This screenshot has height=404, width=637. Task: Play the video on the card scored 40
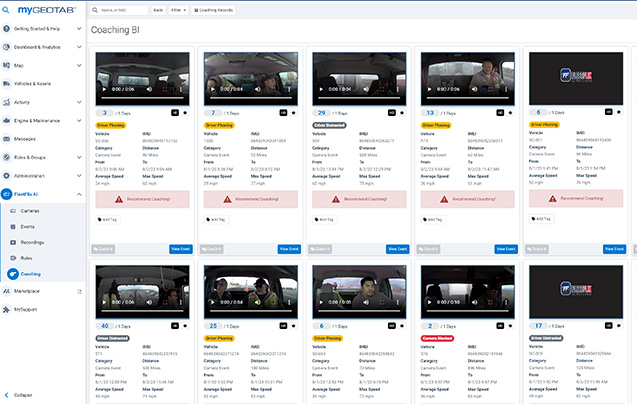click(104, 302)
